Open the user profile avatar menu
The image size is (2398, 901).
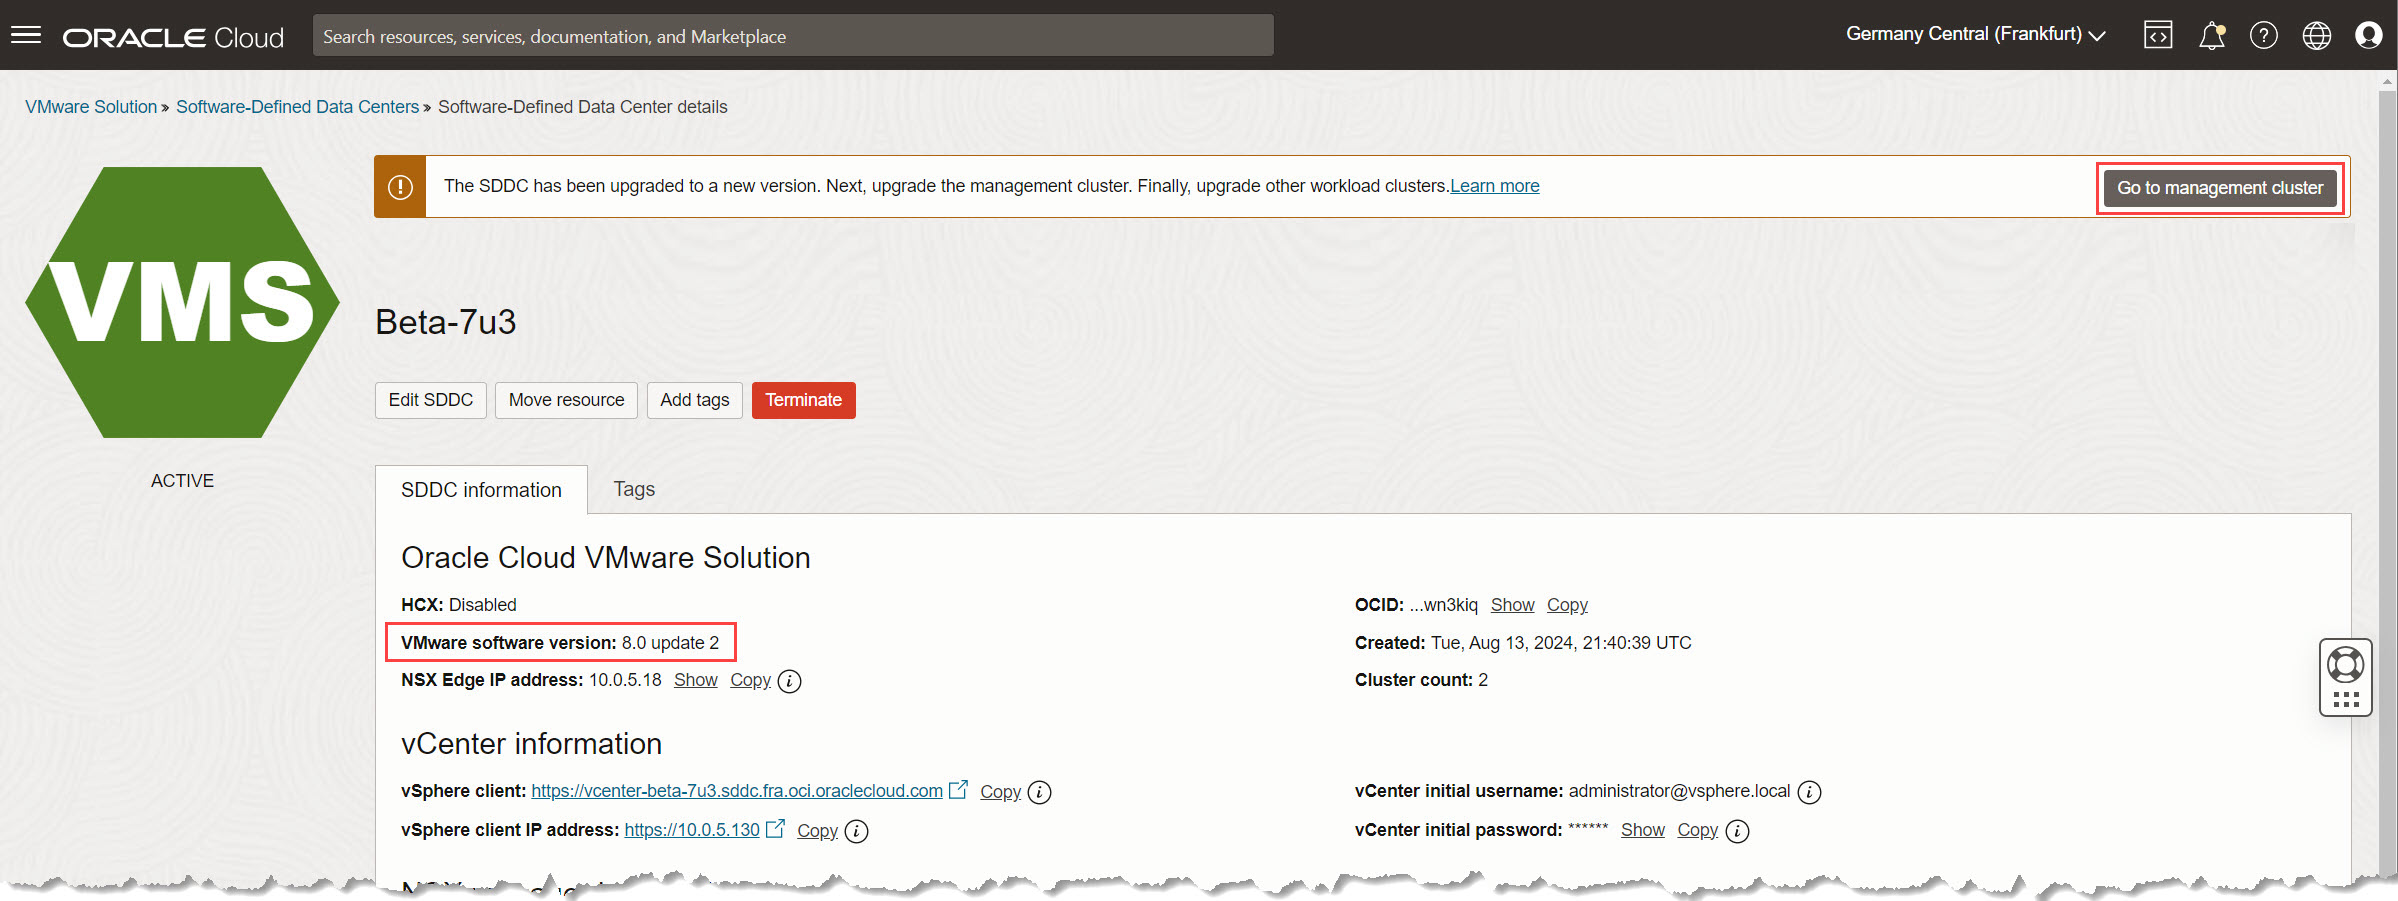(x=2369, y=36)
